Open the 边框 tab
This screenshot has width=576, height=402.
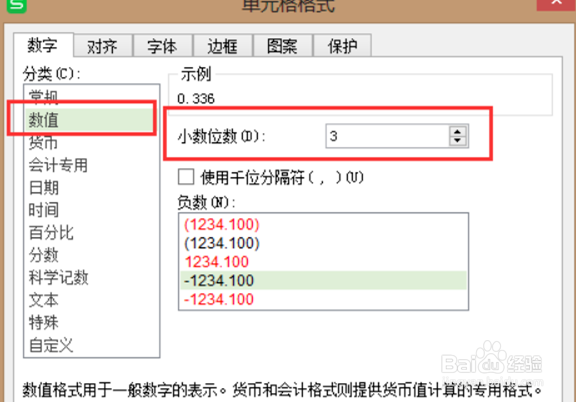click(x=223, y=46)
